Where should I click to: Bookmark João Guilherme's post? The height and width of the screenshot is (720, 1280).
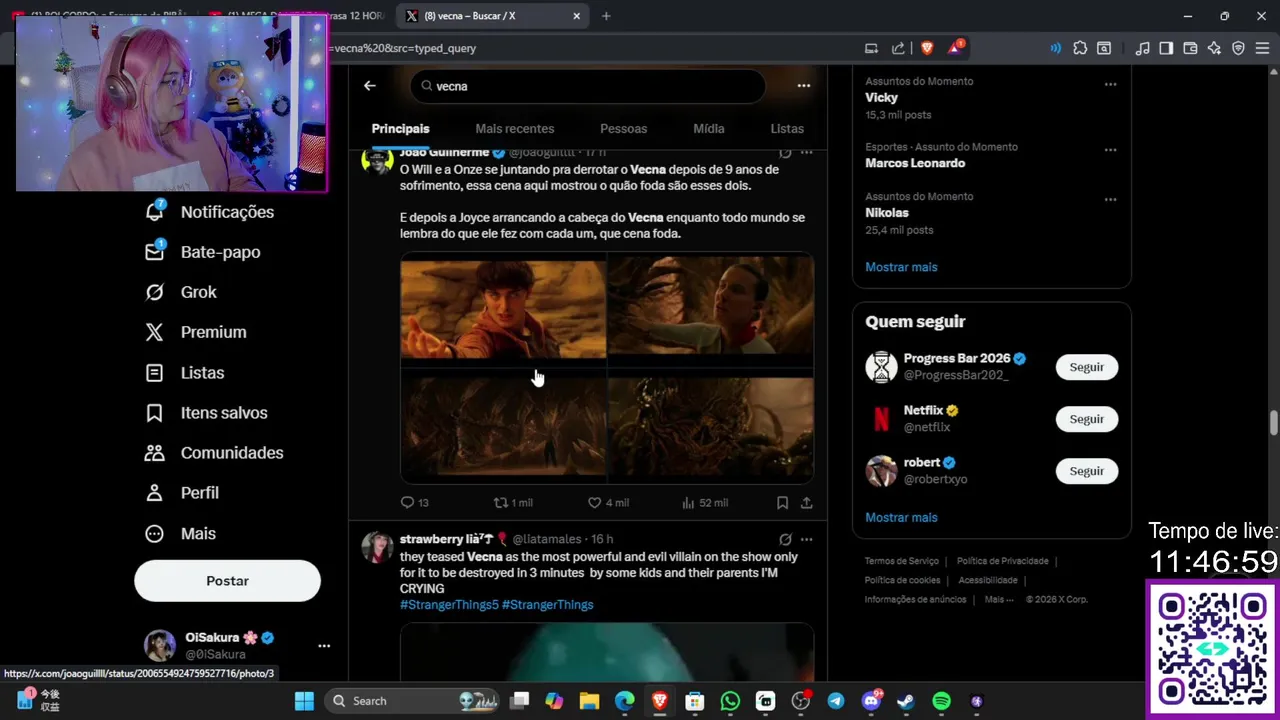tap(782, 503)
